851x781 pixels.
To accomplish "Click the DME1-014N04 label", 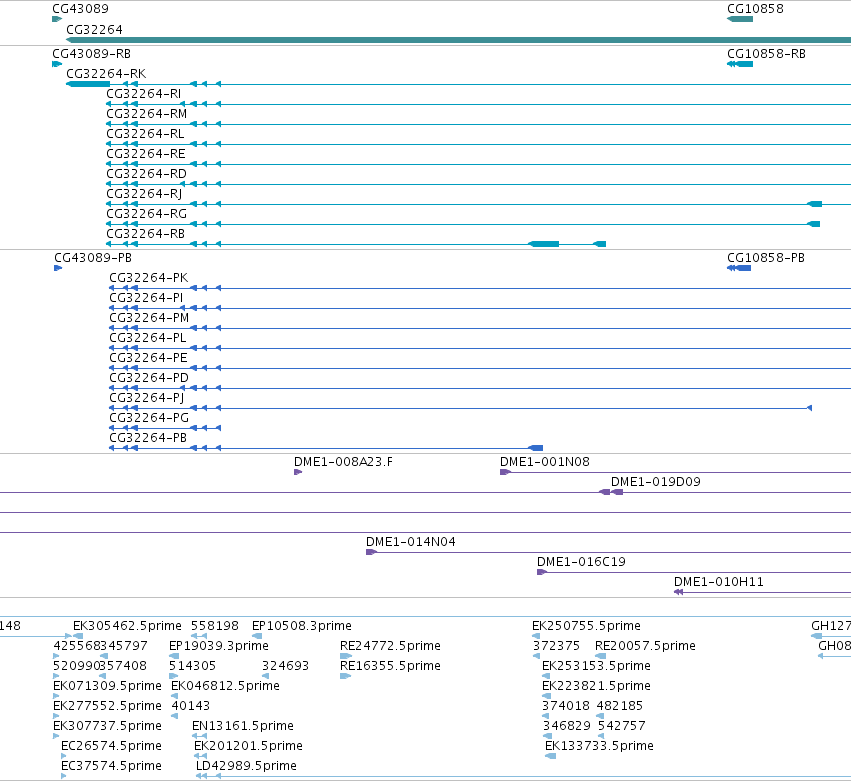I will pos(411,542).
